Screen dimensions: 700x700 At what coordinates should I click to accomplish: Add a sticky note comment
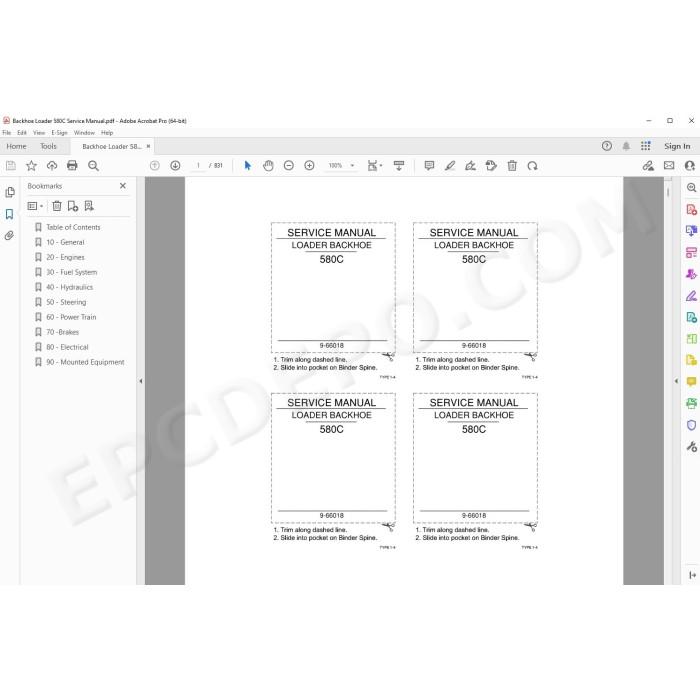click(x=429, y=166)
